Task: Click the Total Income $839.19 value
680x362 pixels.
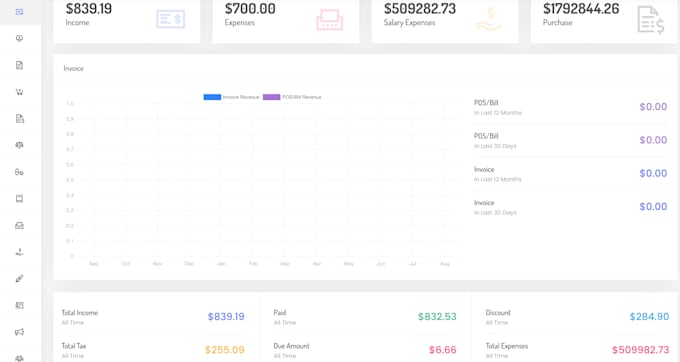Action: tap(226, 316)
